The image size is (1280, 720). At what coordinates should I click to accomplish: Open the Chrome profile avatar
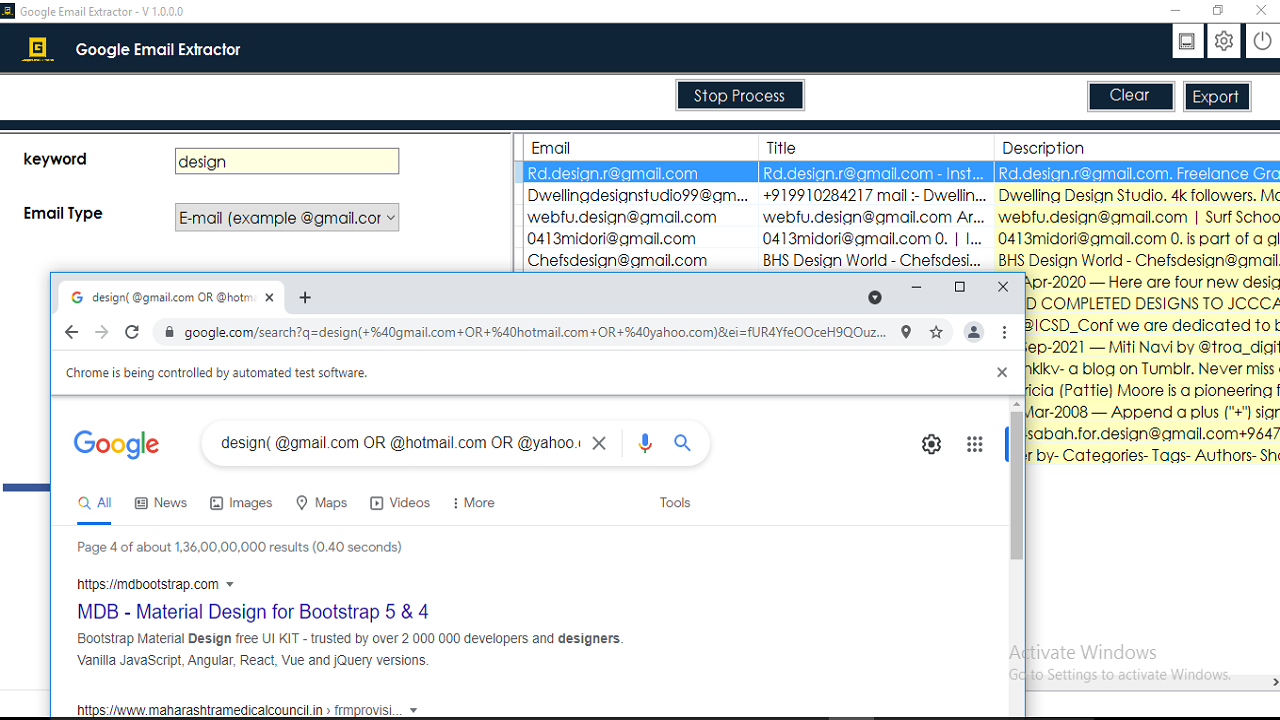point(974,332)
